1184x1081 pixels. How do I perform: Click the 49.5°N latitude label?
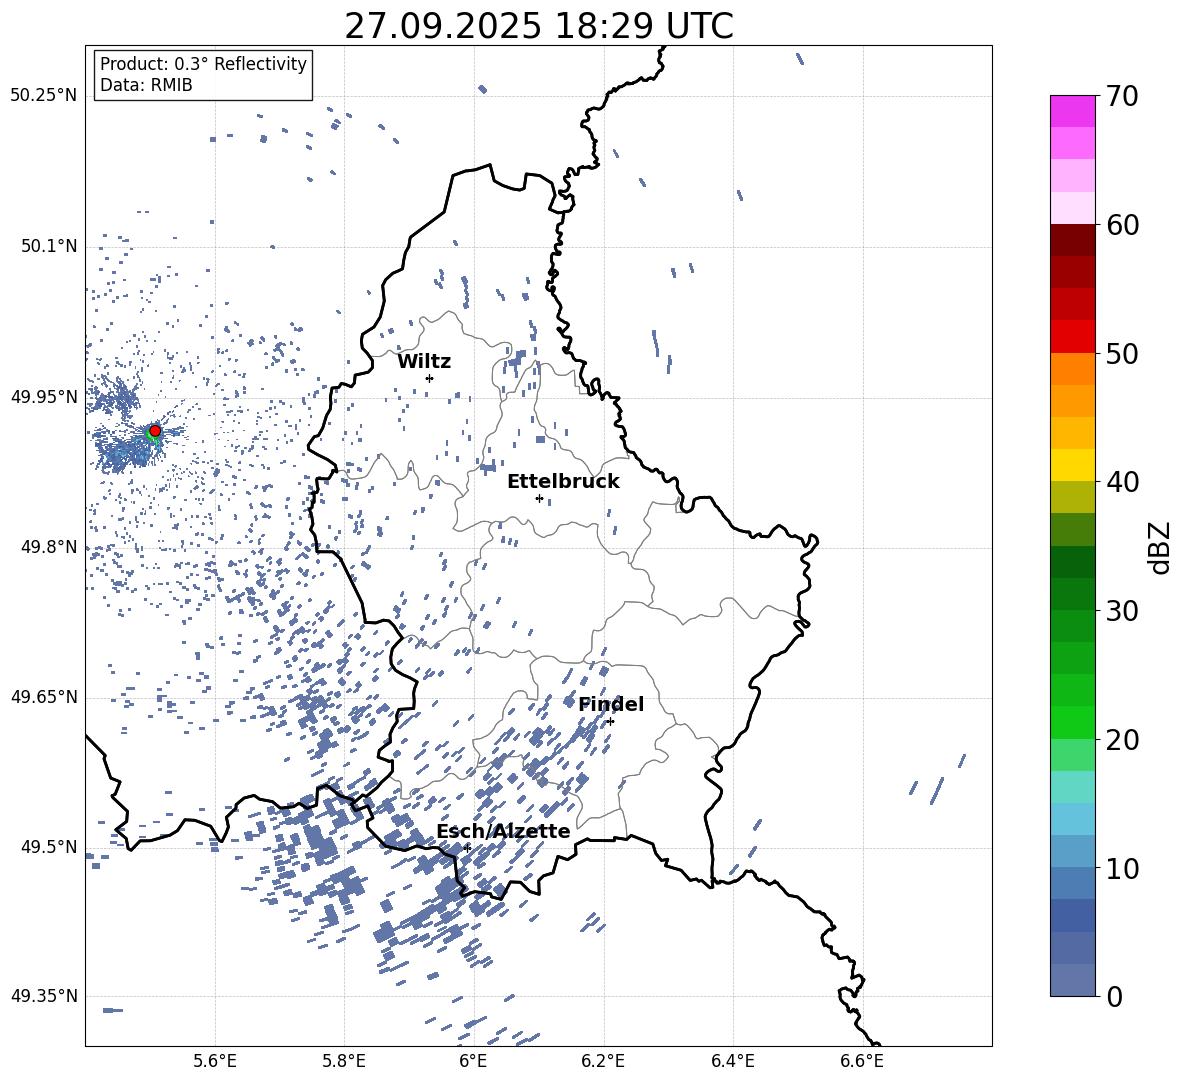click(x=49, y=847)
